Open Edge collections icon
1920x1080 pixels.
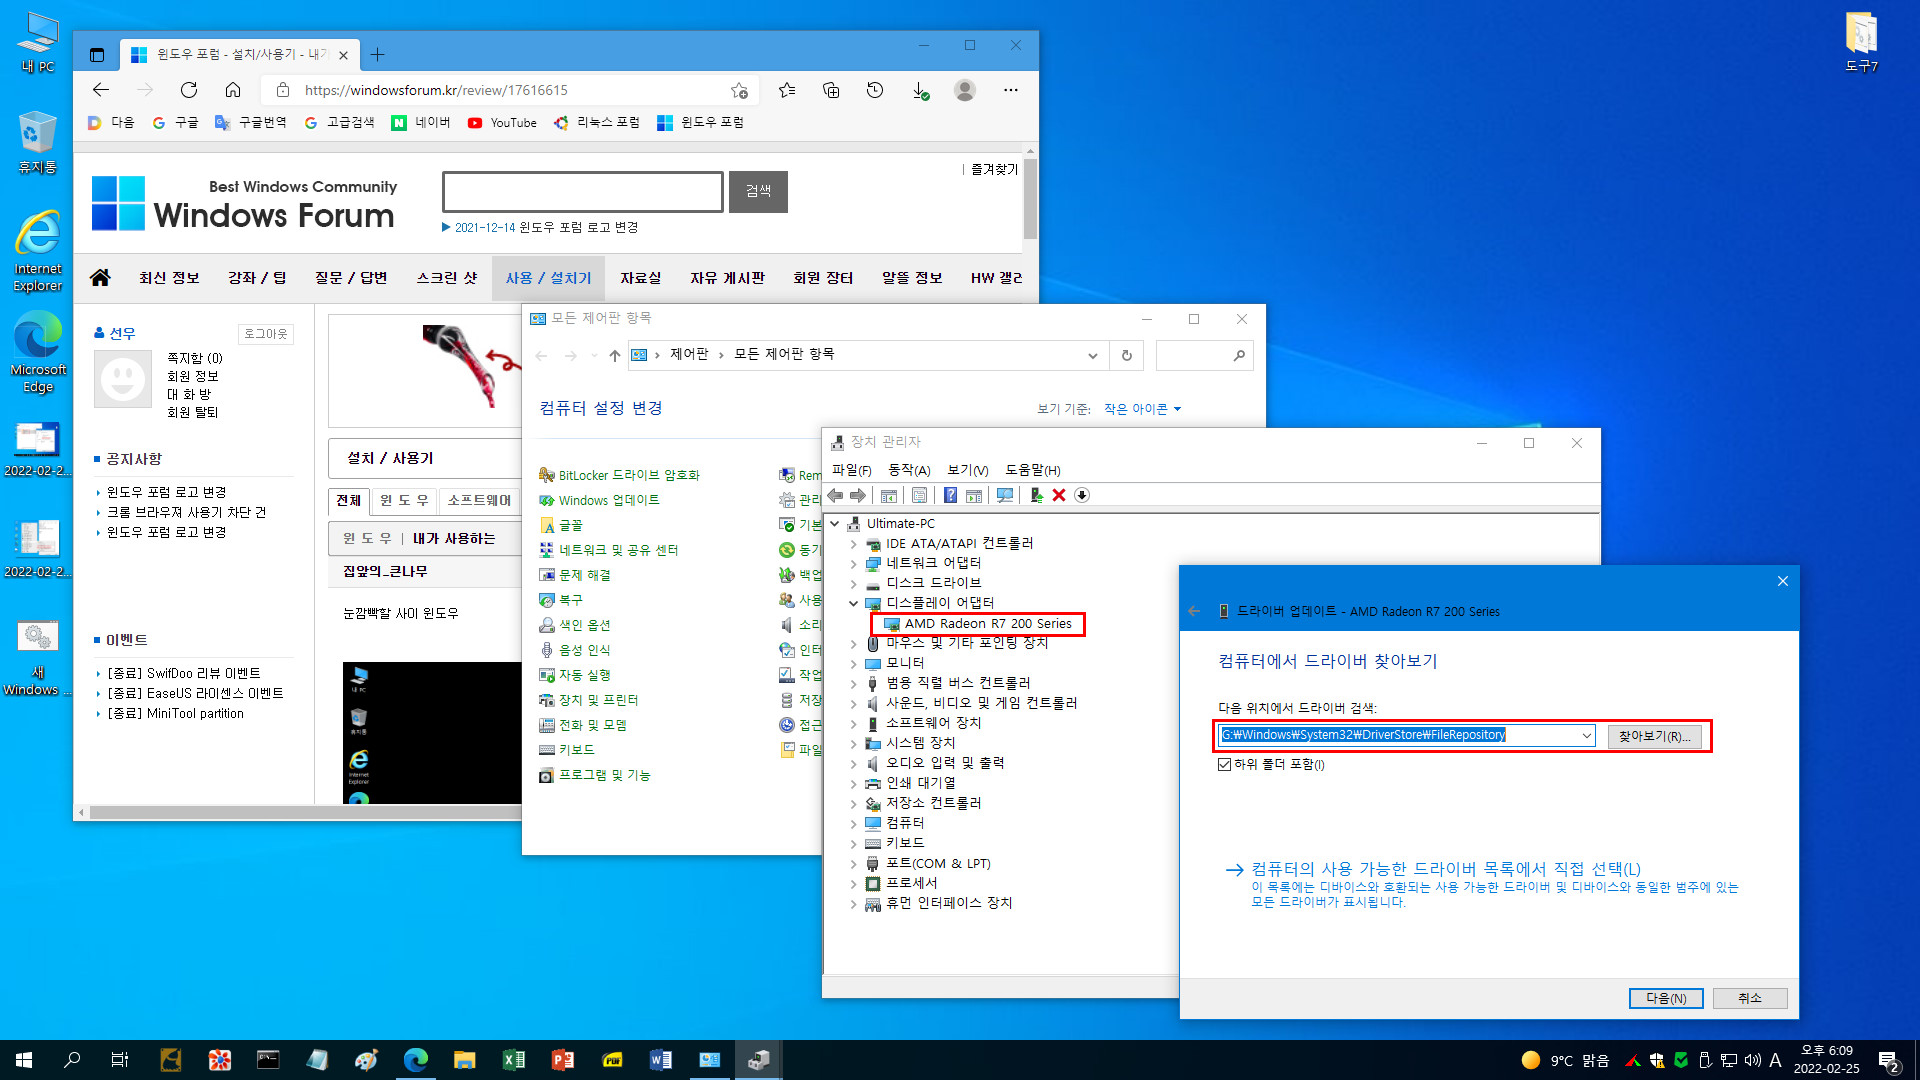831,90
